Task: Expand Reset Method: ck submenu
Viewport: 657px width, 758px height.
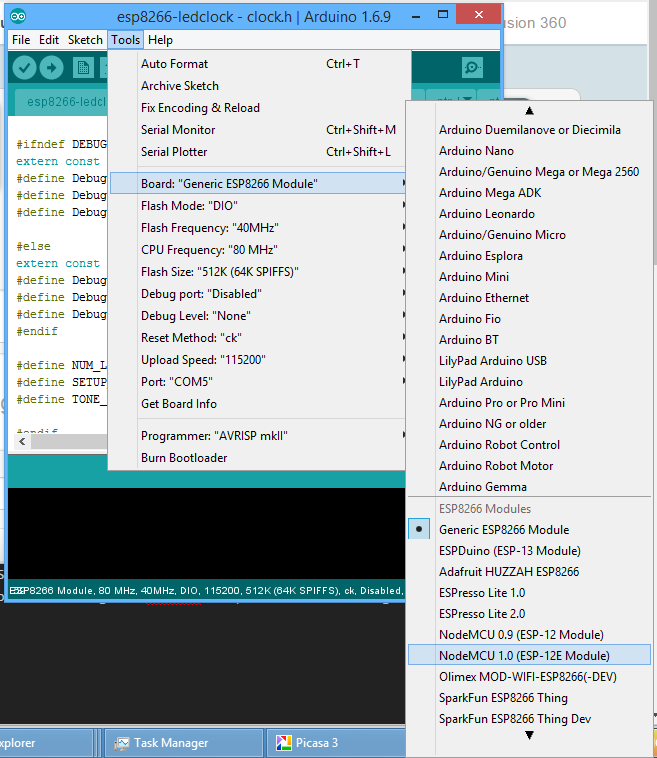Action: (x=258, y=338)
